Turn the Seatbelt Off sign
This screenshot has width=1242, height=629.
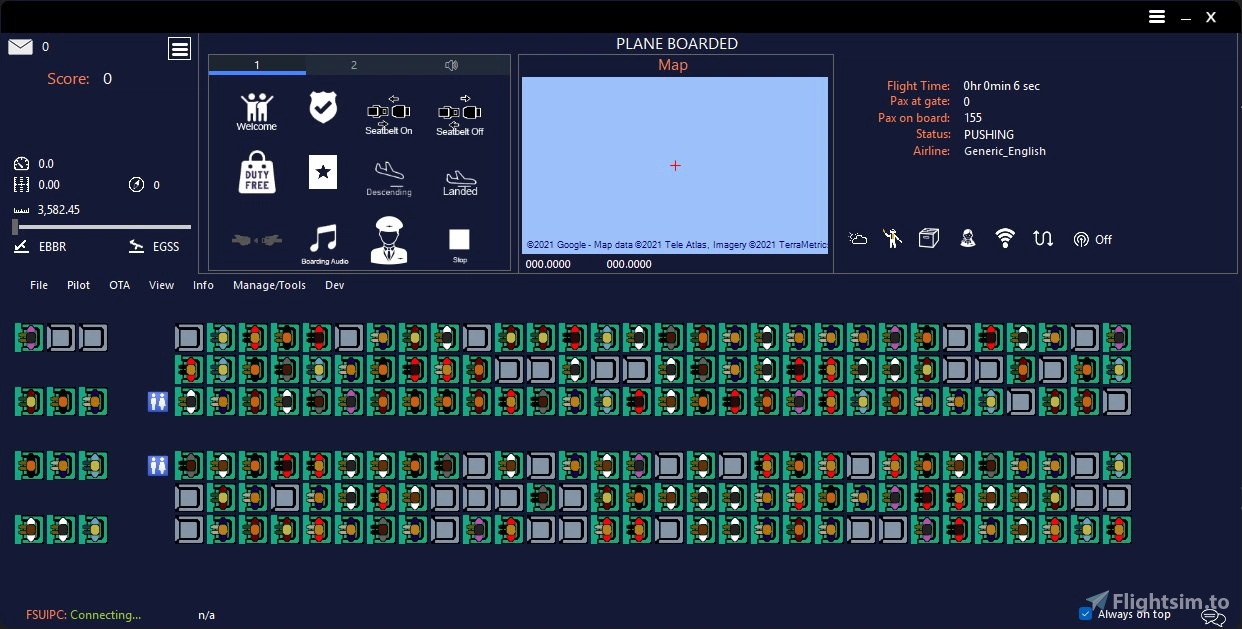coord(459,110)
